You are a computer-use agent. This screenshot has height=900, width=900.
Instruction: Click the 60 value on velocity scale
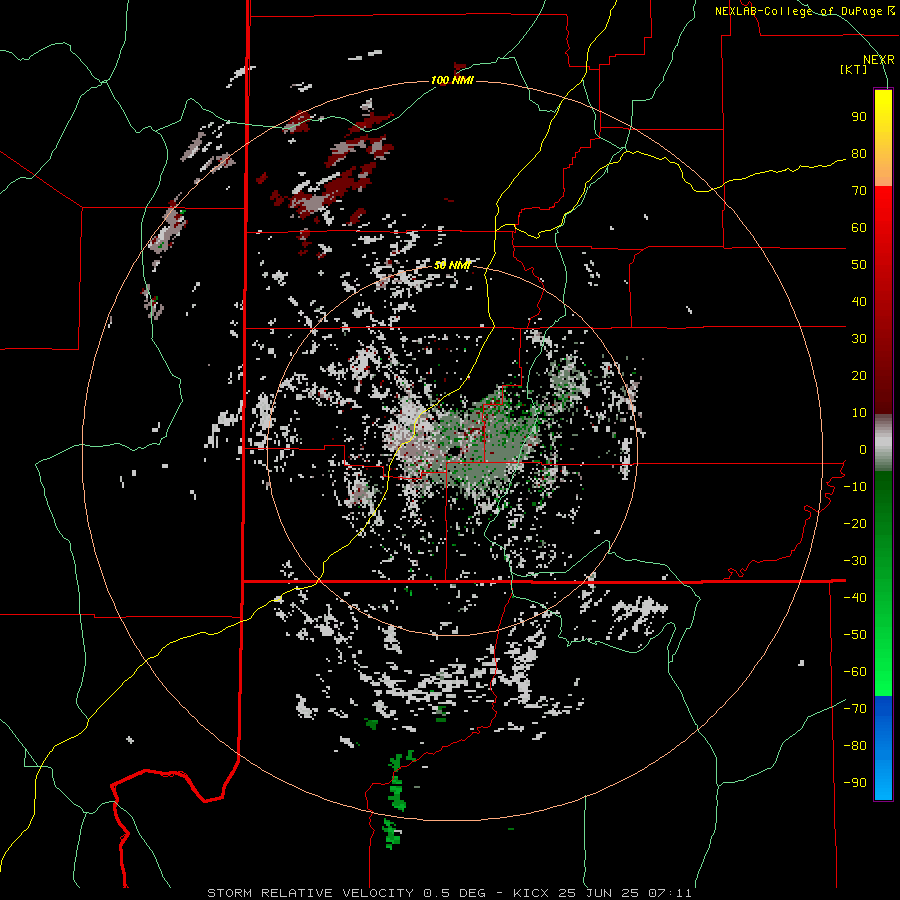(x=859, y=227)
